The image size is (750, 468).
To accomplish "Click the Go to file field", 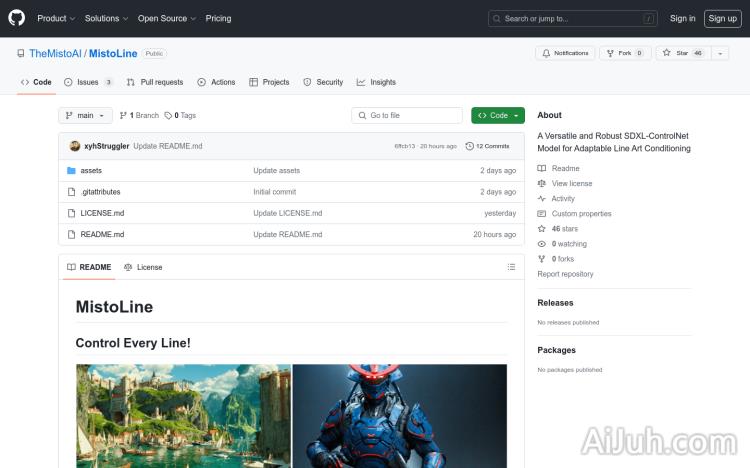I will [407, 116].
